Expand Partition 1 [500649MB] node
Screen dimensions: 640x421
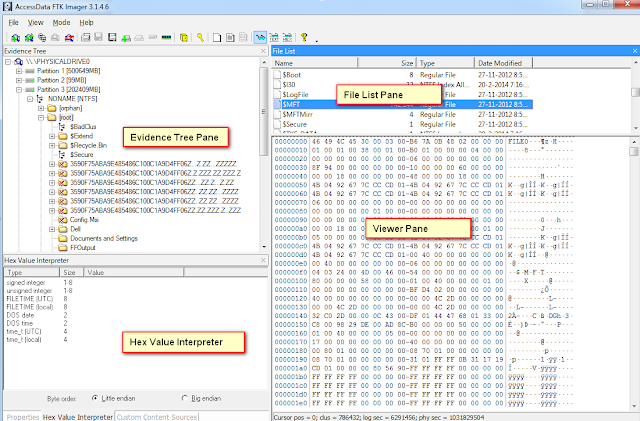[19, 71]
